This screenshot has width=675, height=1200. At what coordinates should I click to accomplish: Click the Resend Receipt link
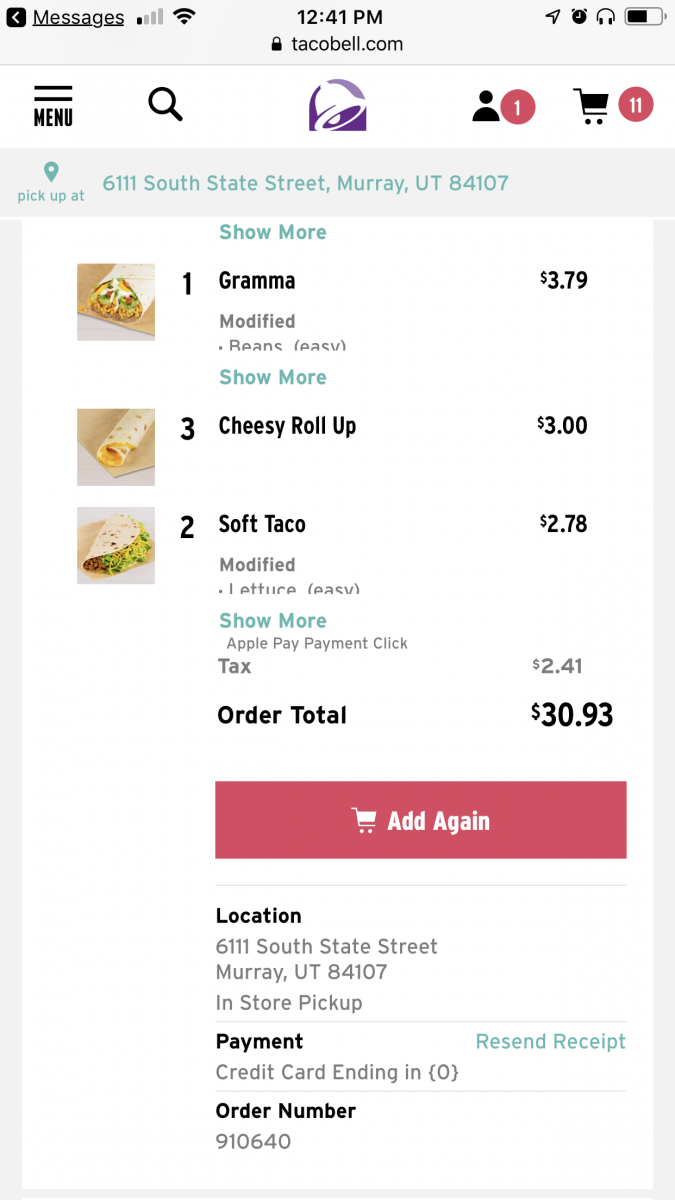(550, 1042)
